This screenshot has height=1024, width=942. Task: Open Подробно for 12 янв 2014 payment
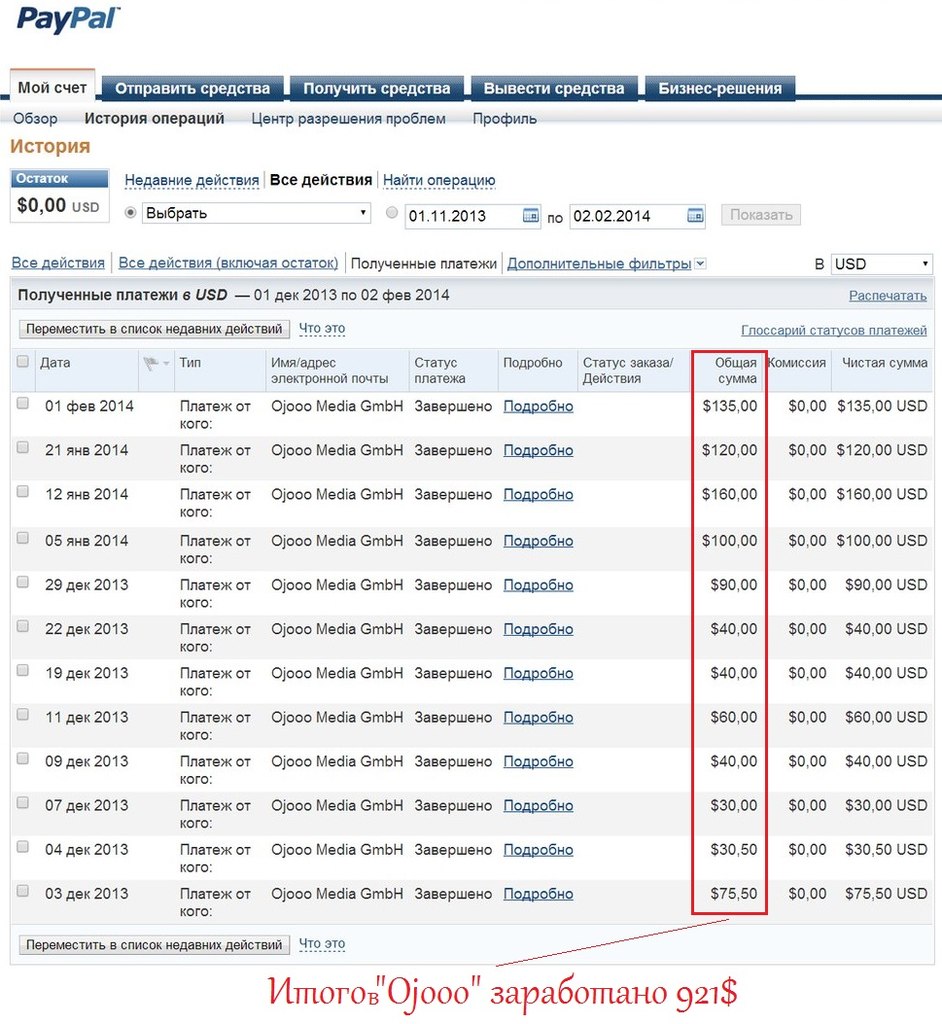tap(538, 495)
